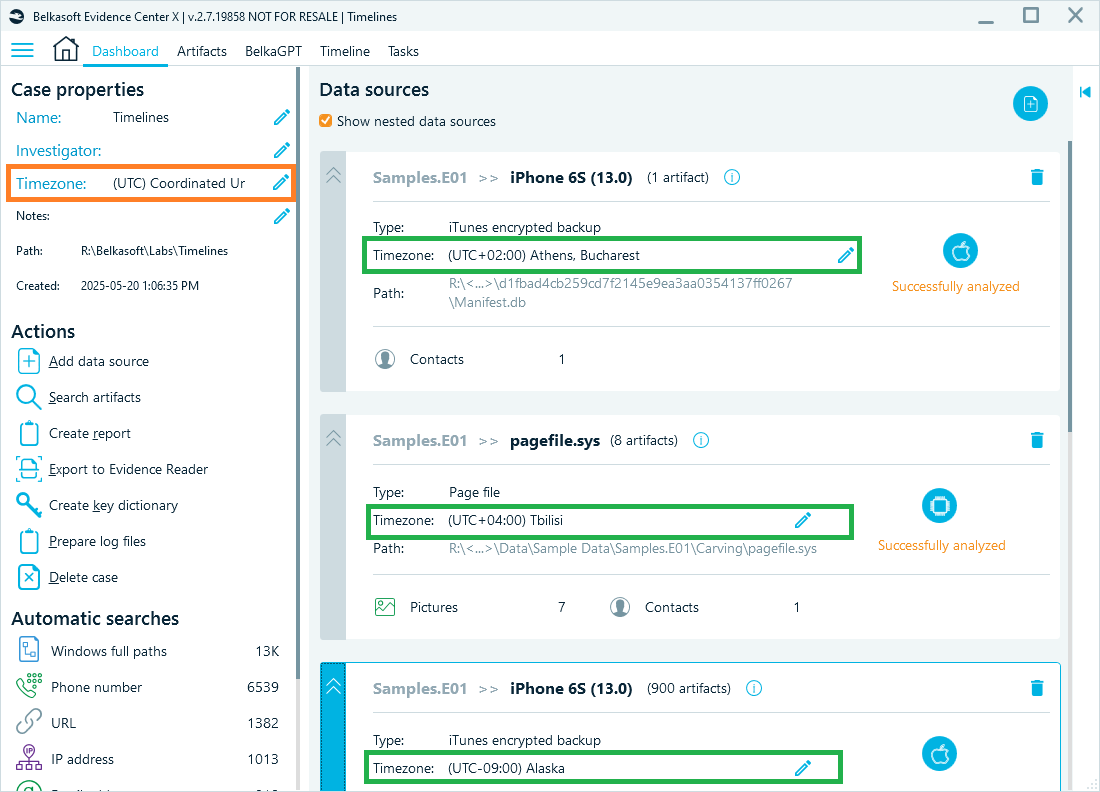Toggle Show nested data sources checkbox

click(x=326, y=121)
